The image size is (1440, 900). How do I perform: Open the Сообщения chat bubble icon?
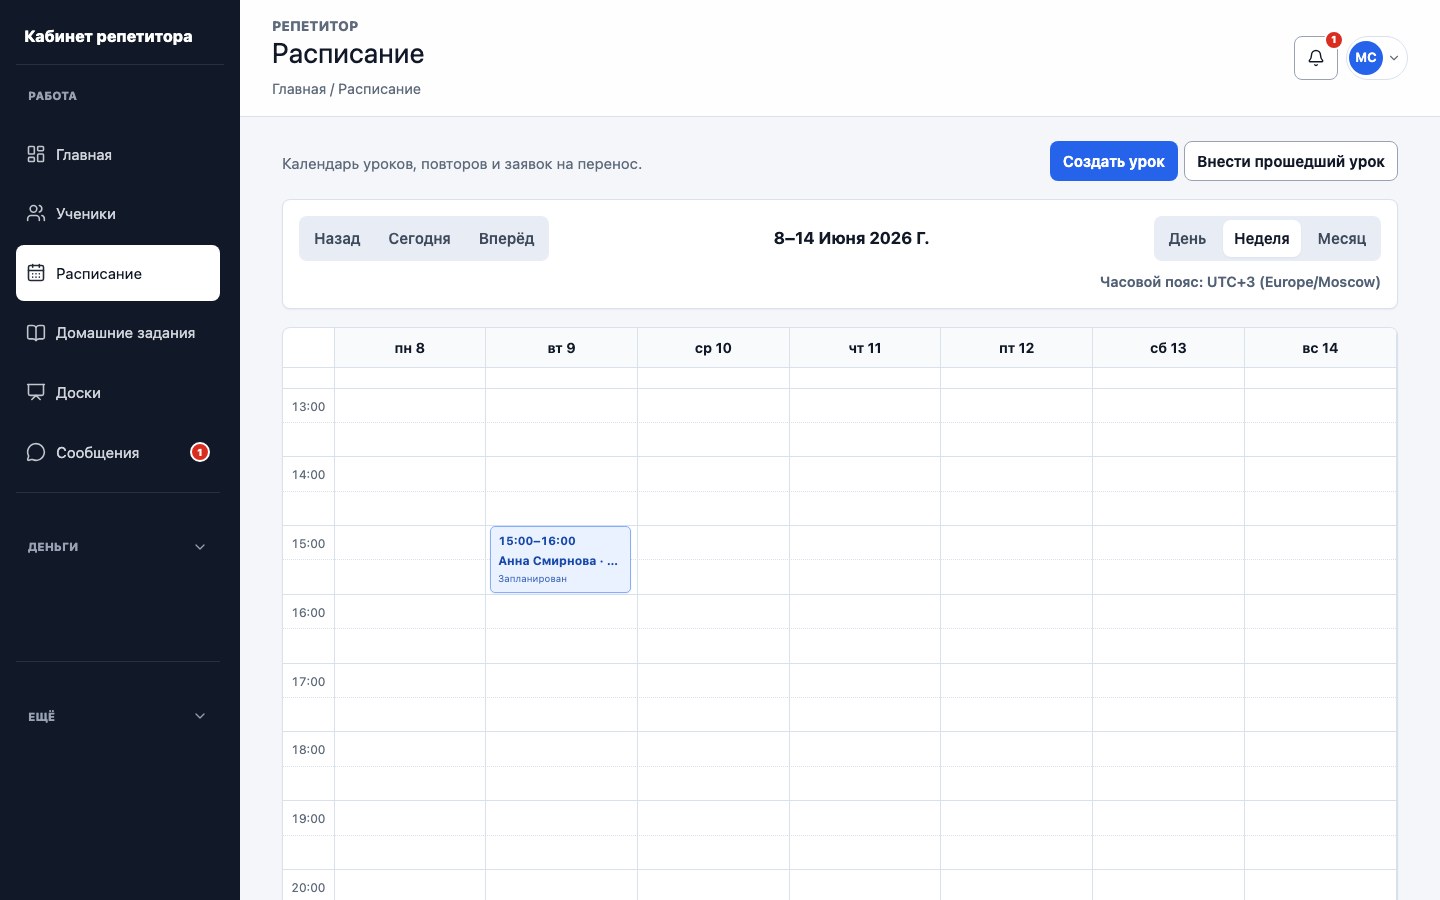(36, 452)
